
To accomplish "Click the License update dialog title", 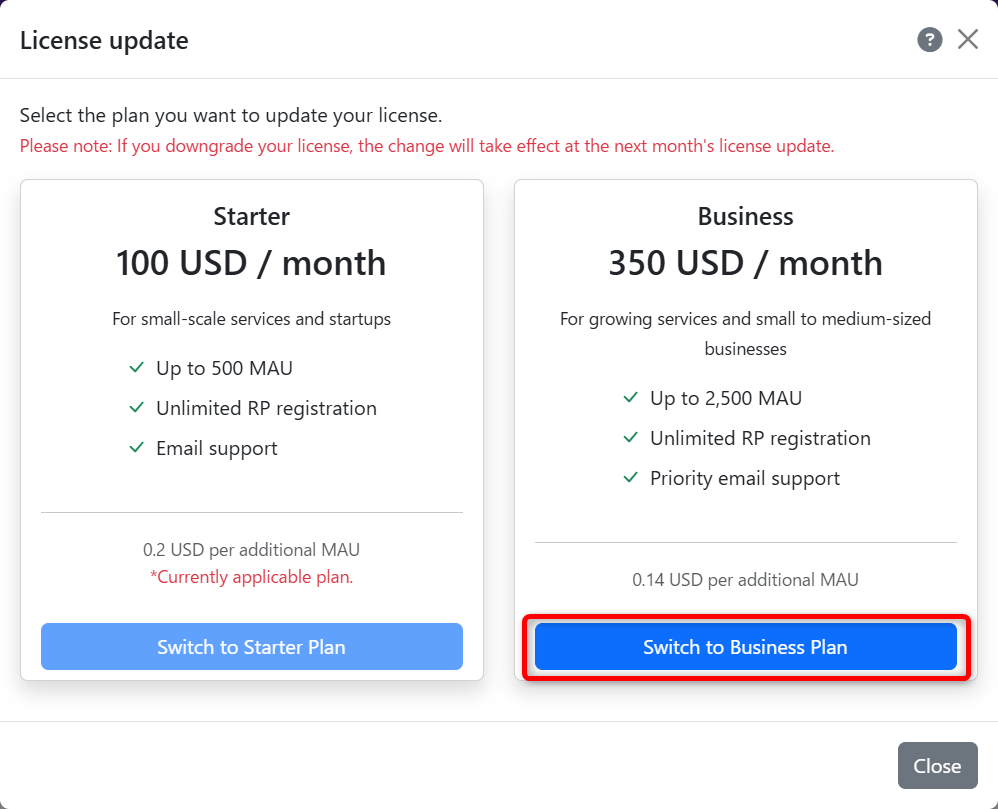I will [x=104, y=41].
